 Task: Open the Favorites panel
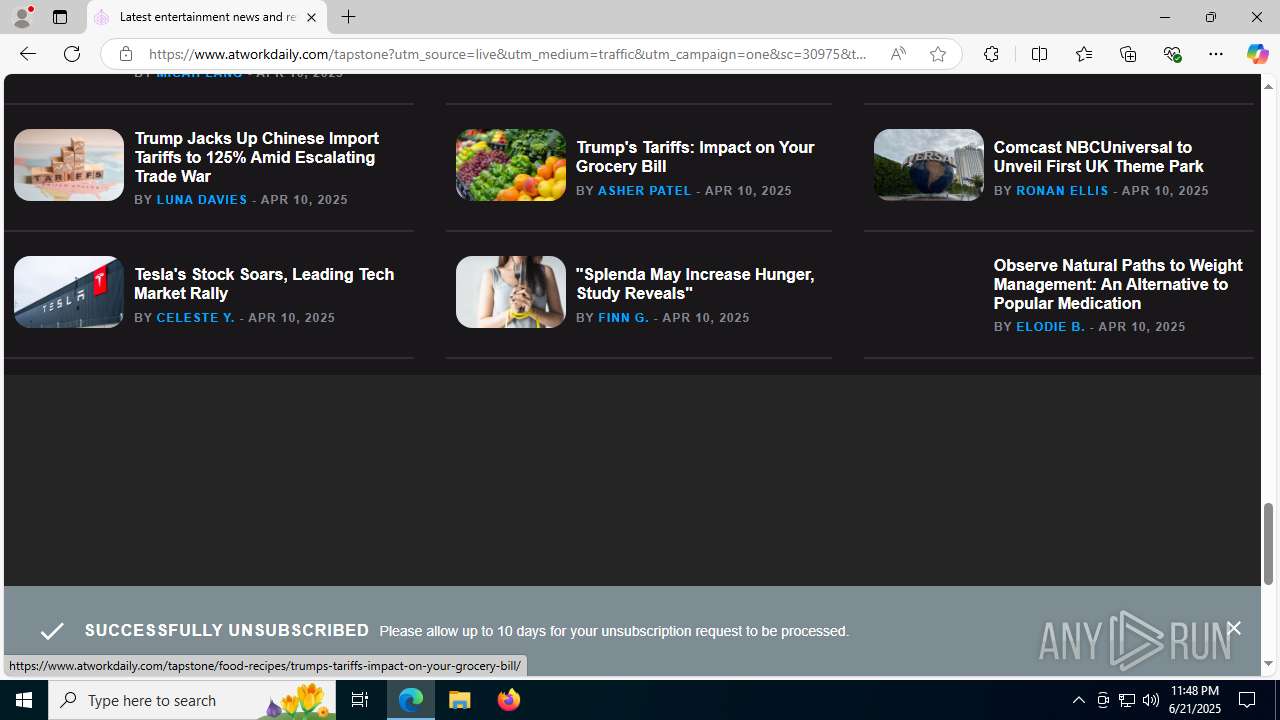[x=1083, y=54]
